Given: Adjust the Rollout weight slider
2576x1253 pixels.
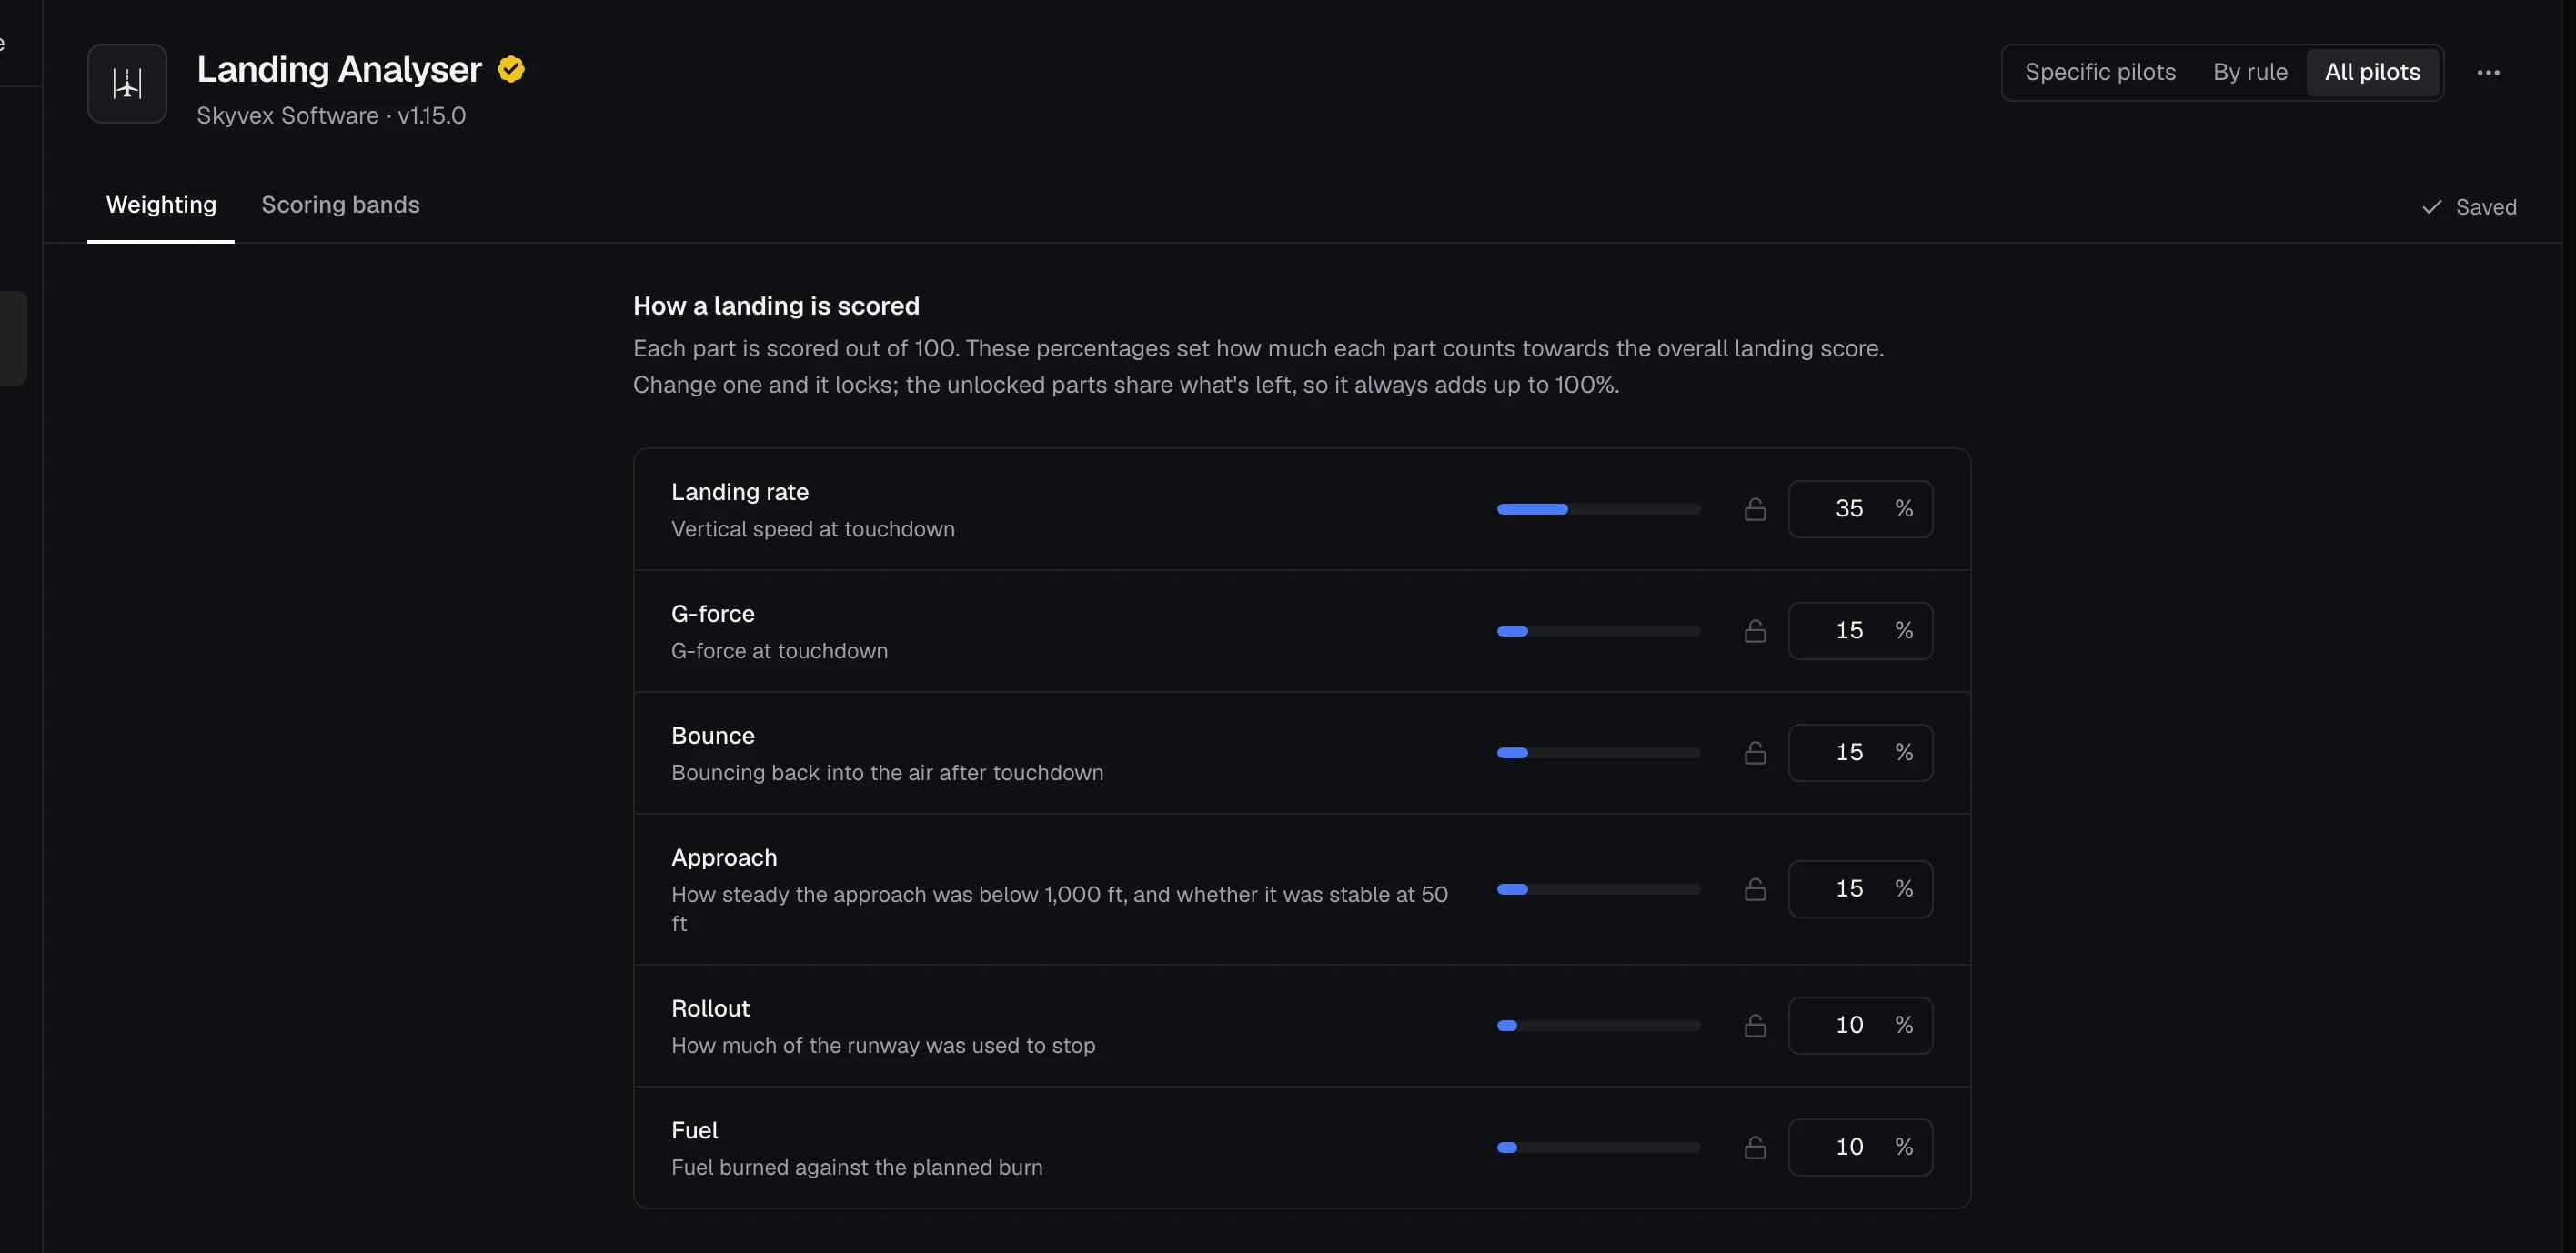Looking at the screenshot, I should point(1598,1026).
